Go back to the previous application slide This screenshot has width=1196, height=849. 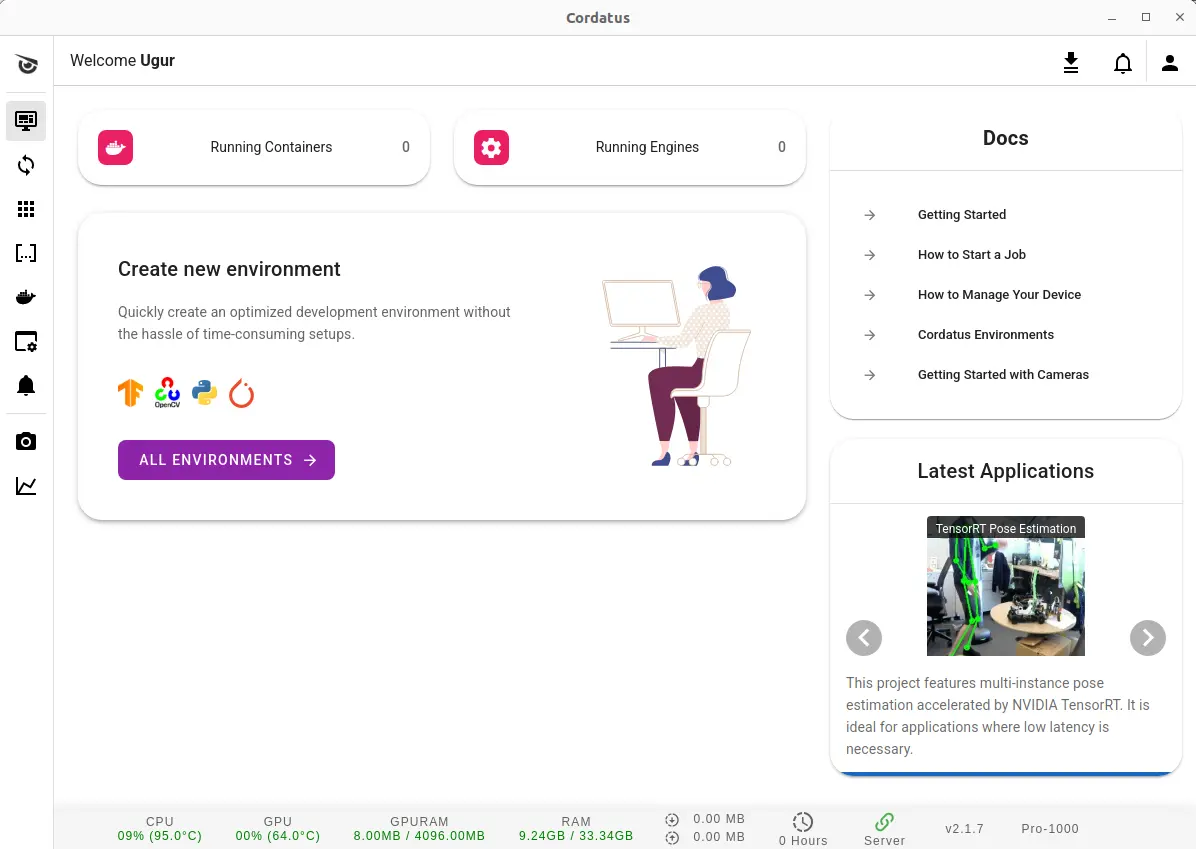pos(864,638)
